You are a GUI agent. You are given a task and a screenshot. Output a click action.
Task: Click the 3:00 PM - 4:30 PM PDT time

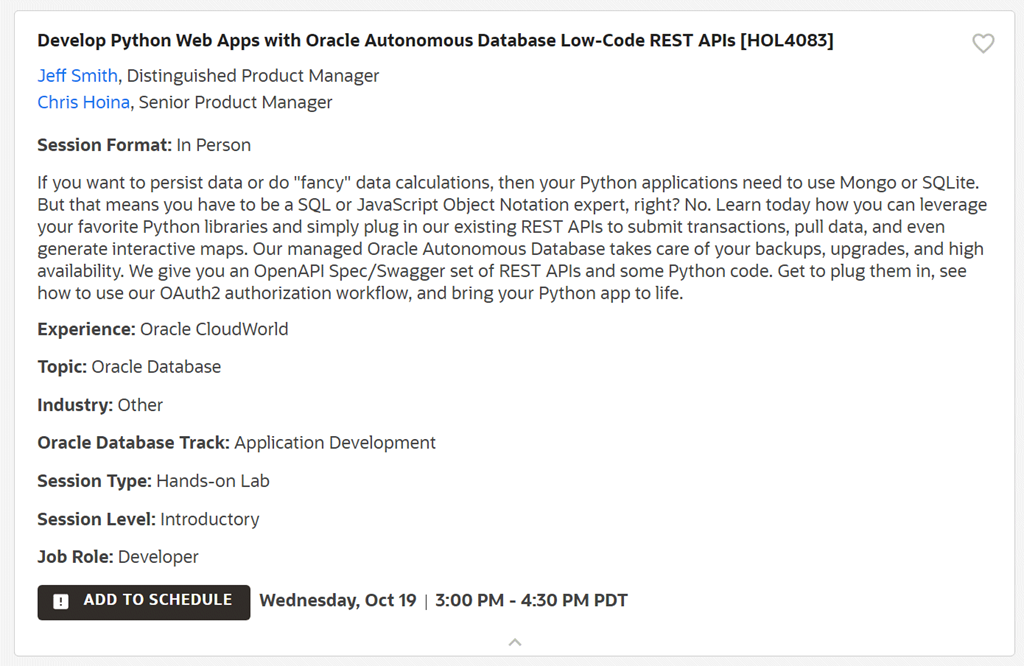click(531, 601)
